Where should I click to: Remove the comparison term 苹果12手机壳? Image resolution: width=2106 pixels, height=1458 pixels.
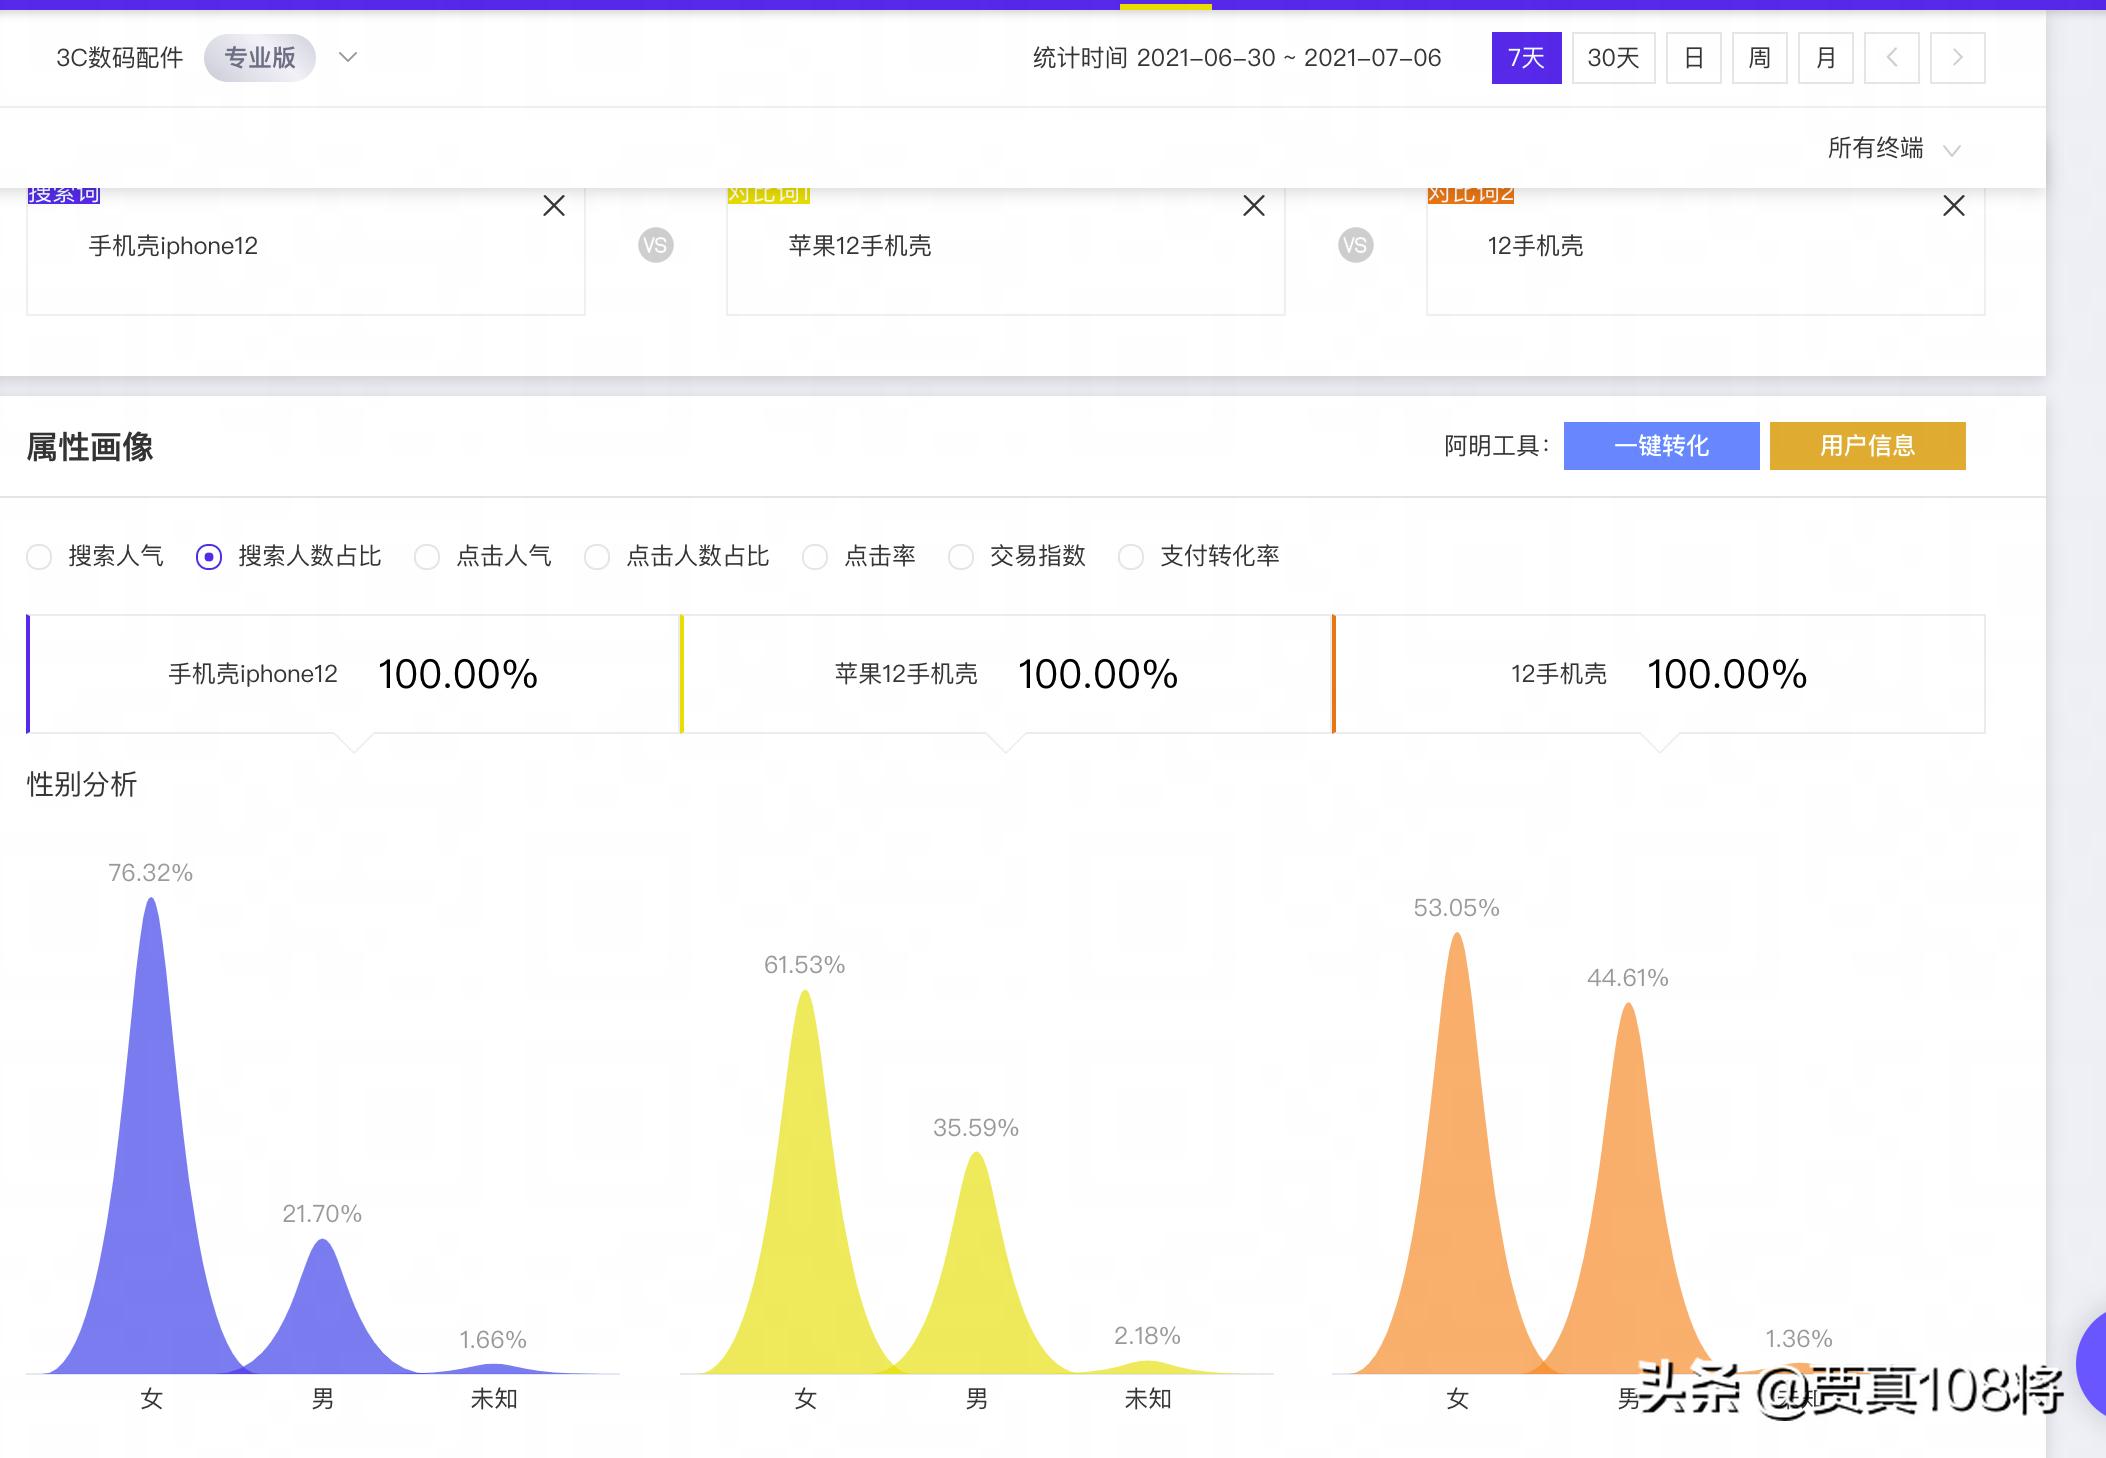1255,206
